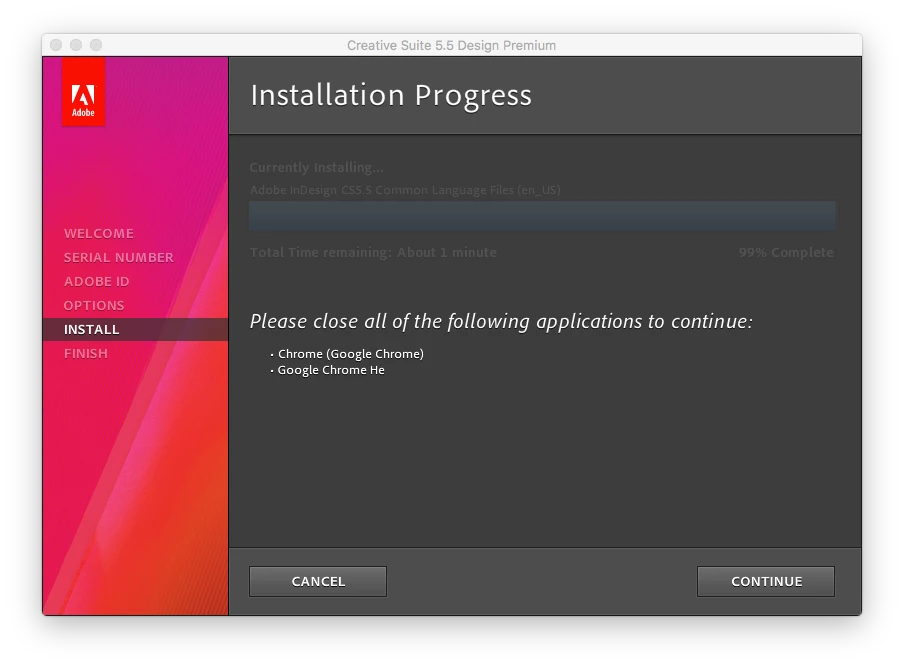Click the red close window button
The width and height of the screenshot is (904, 666).
click(x=56, y=45)
